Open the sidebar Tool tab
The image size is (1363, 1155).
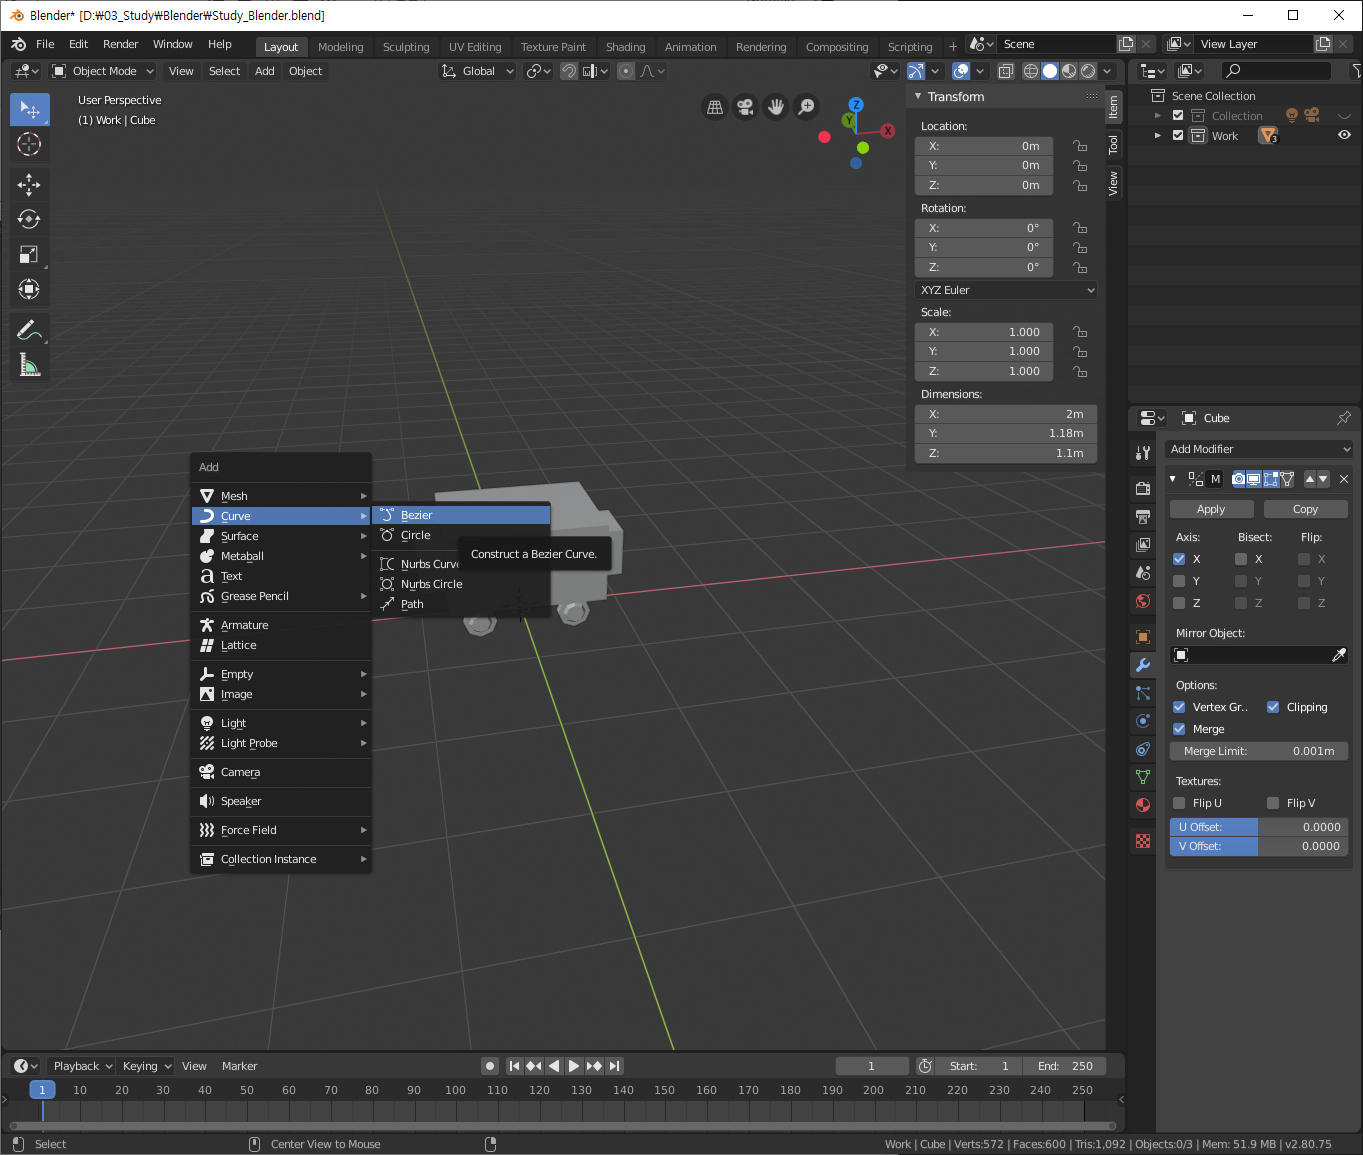pos(1113,145)
